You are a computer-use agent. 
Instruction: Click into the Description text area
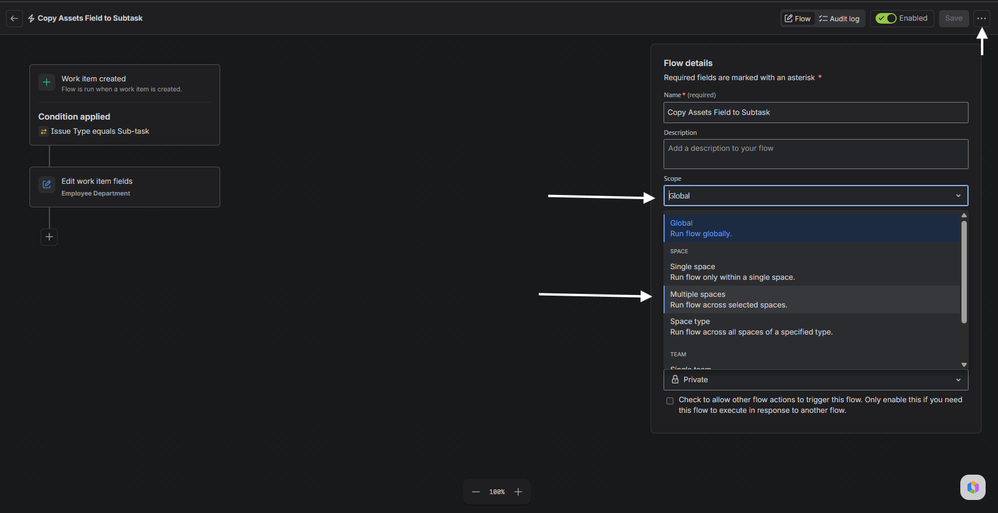[x=816, y=154]
